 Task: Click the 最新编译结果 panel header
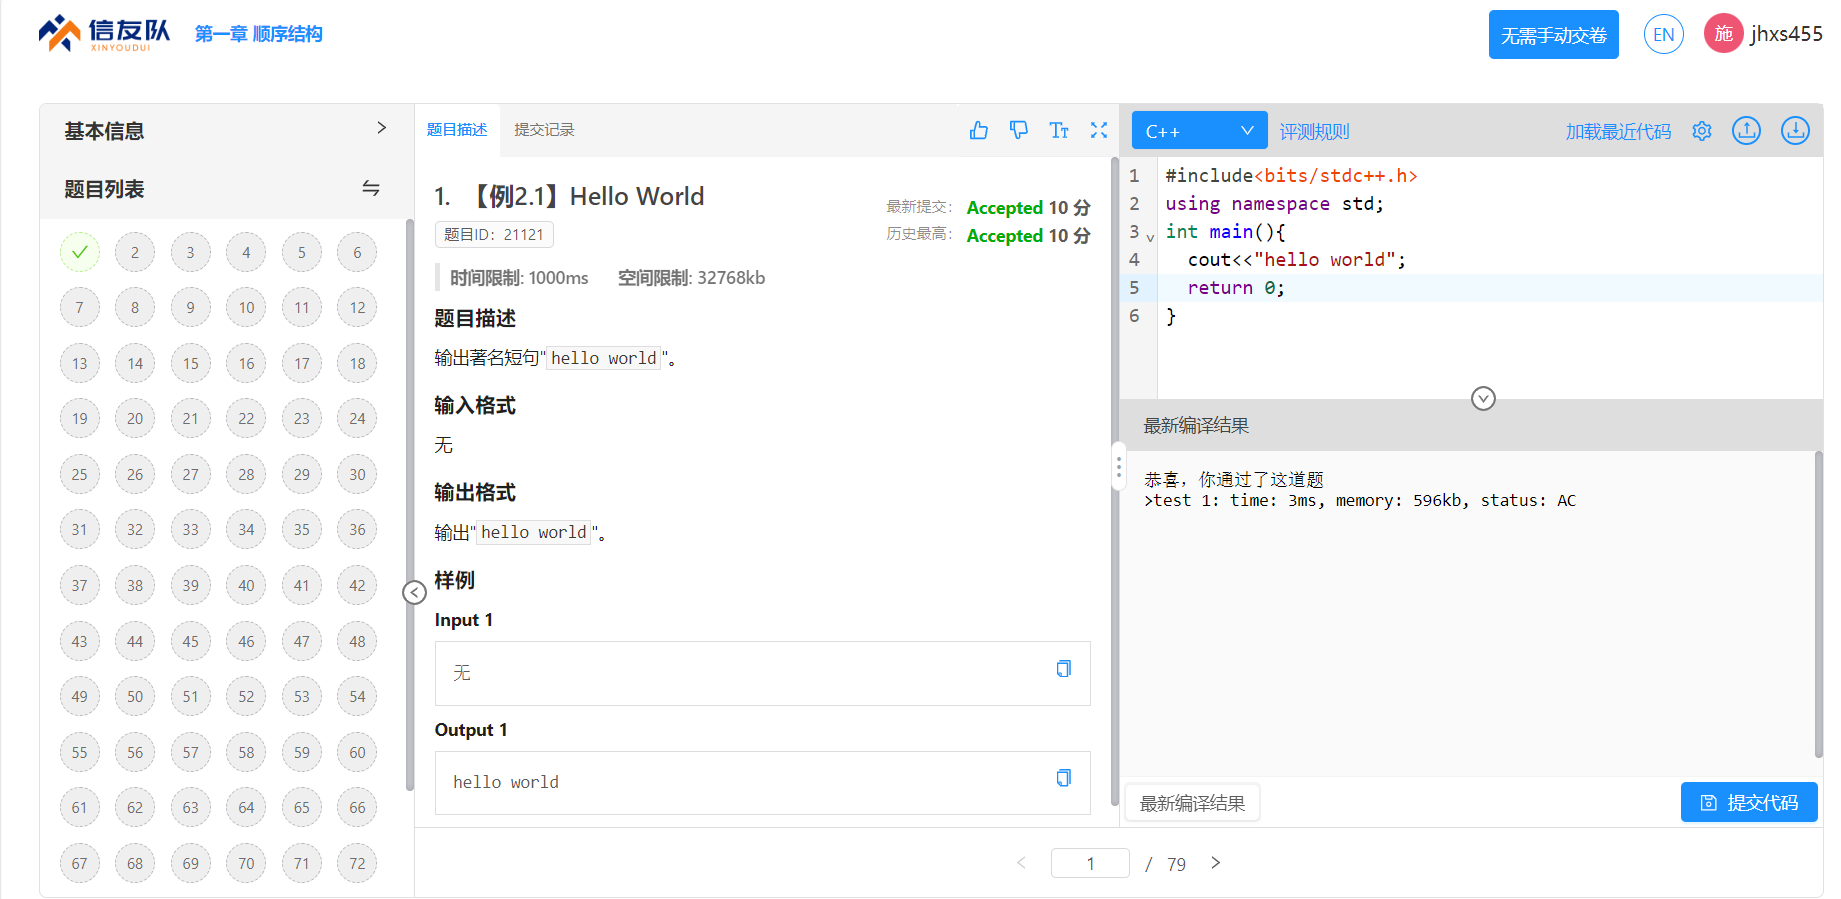click(1196, 426)
